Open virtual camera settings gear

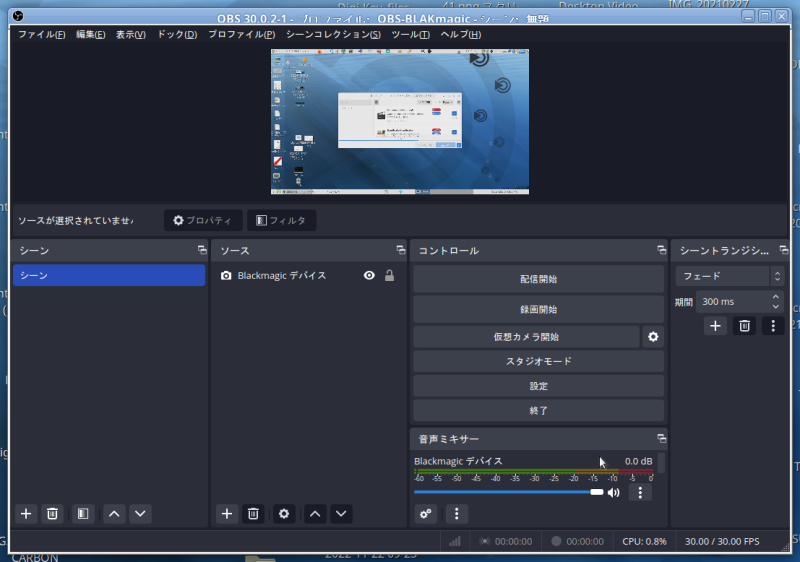tap(653, 337)
